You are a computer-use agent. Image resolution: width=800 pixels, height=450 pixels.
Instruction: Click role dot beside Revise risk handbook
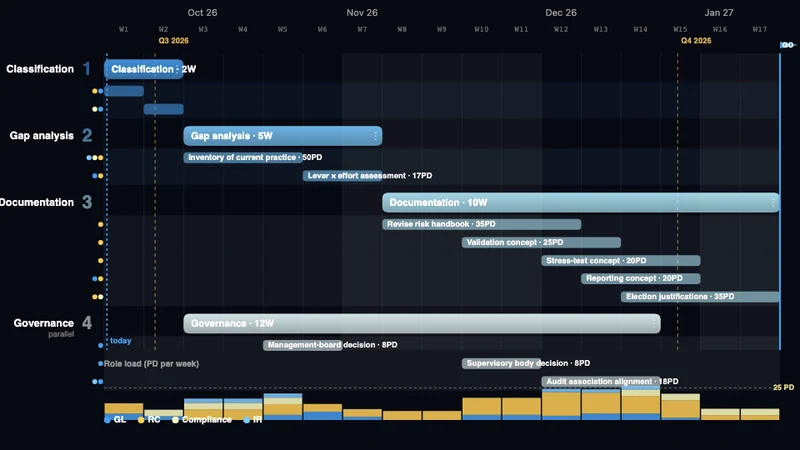click(101, 224)
